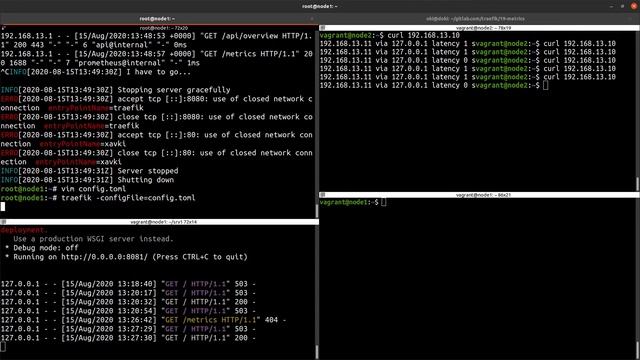
Task: Switch to the root@node1 tab
Action: 157,18
